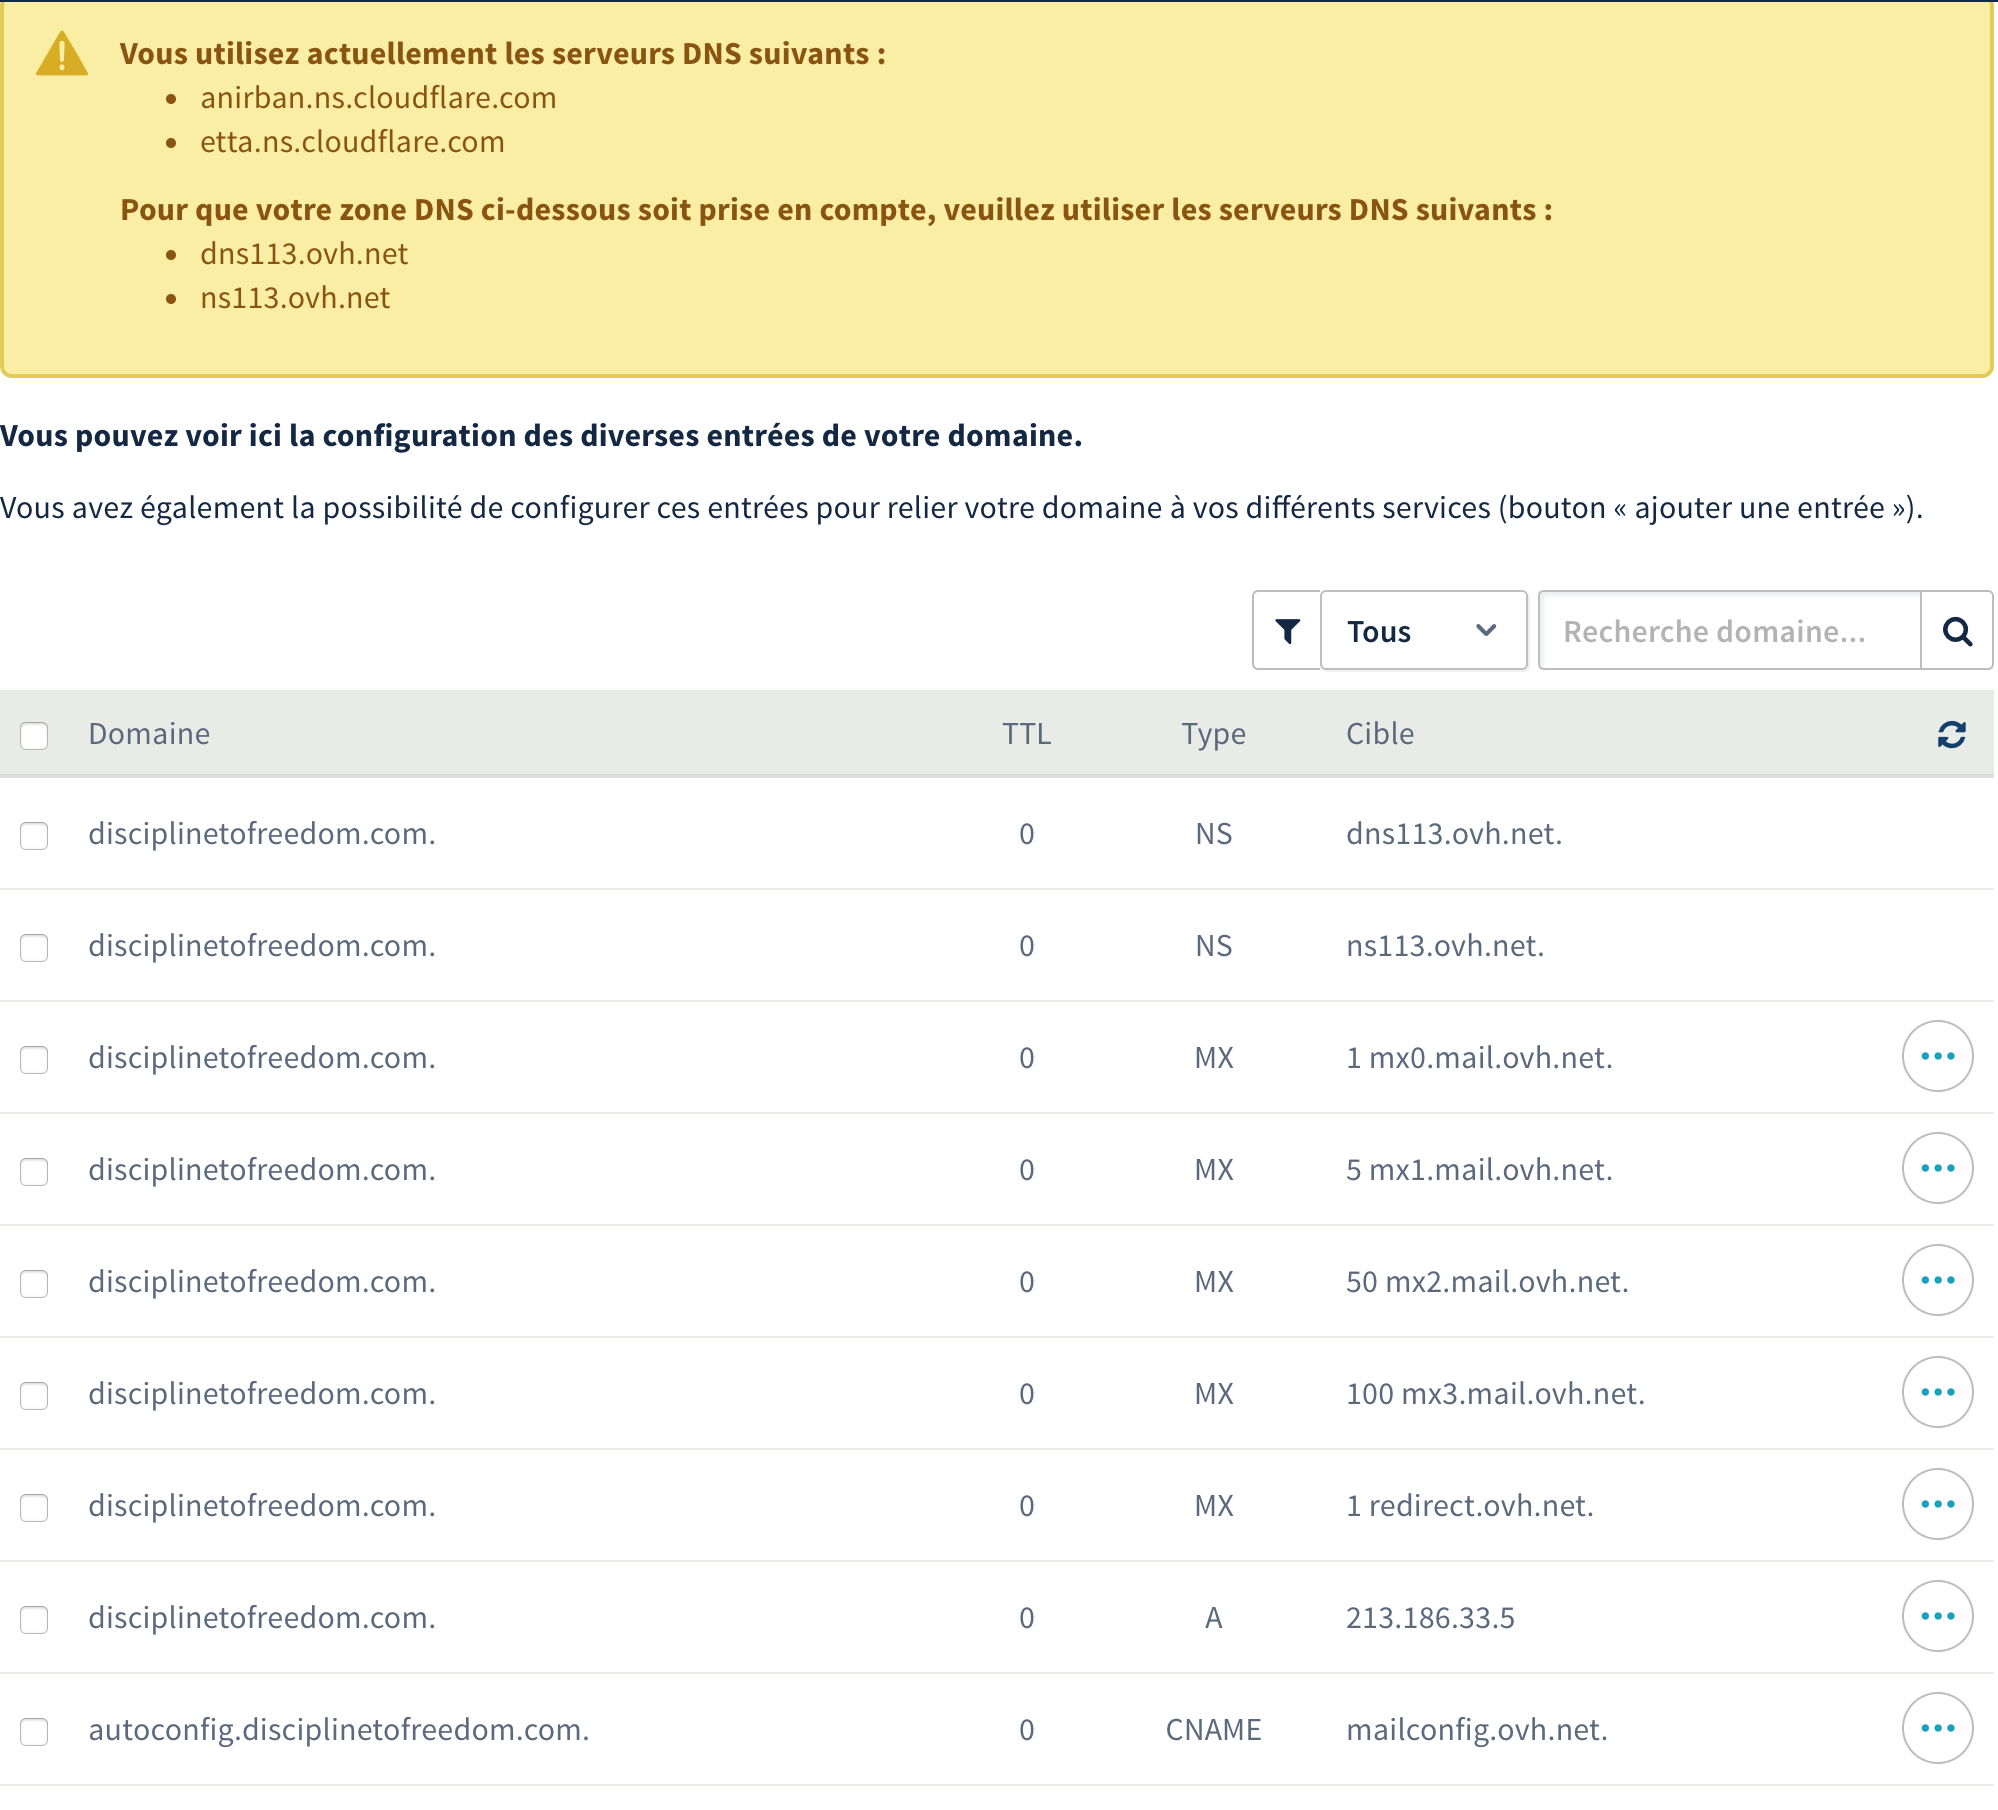Open actions menu for 1 mx0.mail.ovh.net row
The height and width of the screenshot is (1810, 1998).
(x=1937, y=1057)
